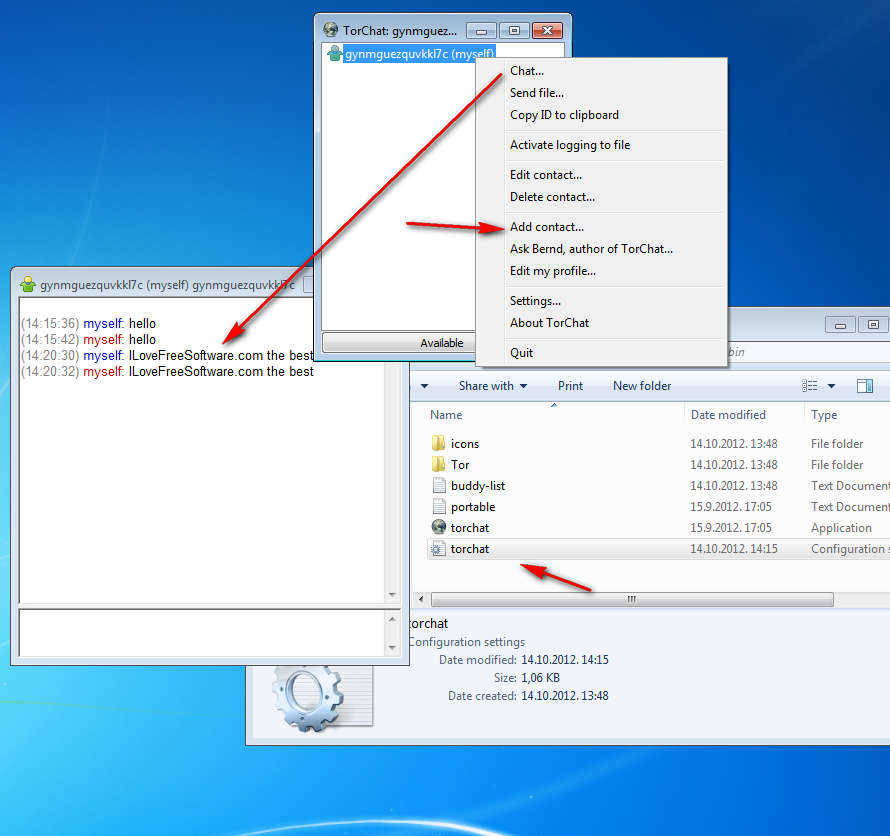
Task: Click the TorChat globe icon in title bar
Action: point(330,30)
